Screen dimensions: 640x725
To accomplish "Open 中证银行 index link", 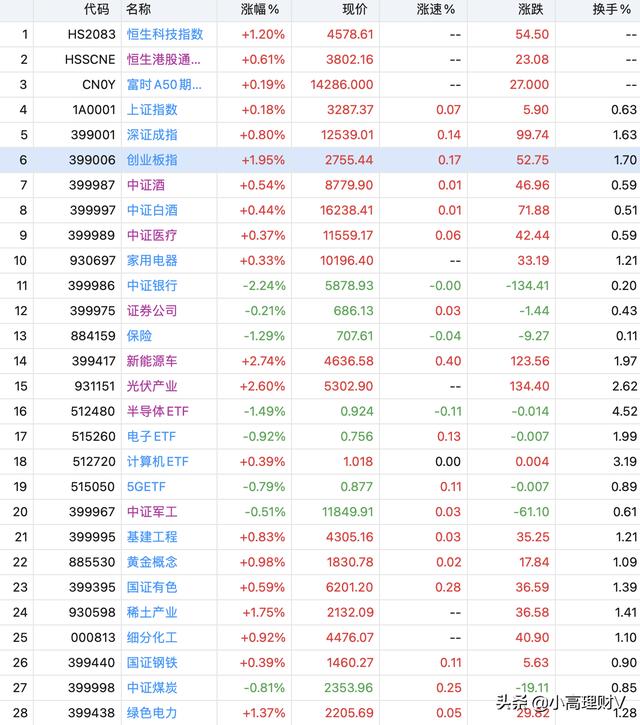I will click(x=152, y=285).
